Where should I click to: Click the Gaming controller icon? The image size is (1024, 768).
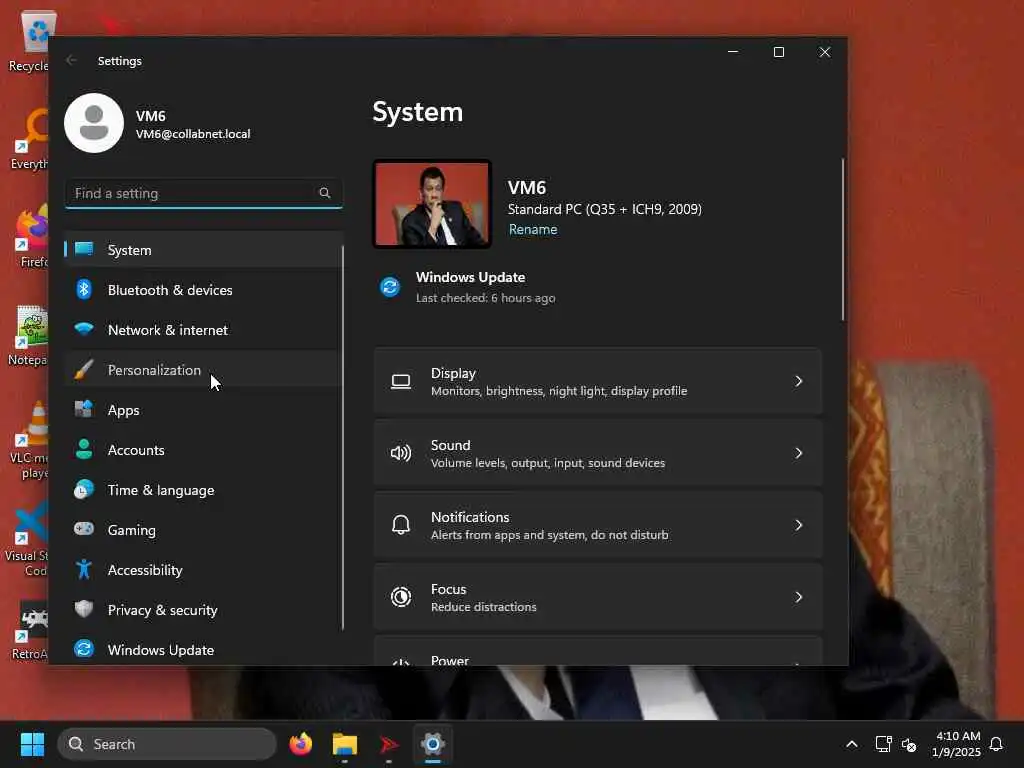click(84, 529)
